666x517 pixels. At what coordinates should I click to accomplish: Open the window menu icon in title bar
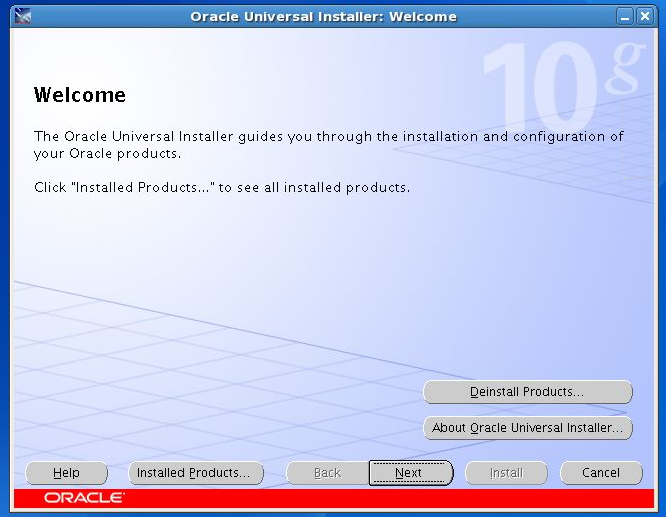[23, 16]
